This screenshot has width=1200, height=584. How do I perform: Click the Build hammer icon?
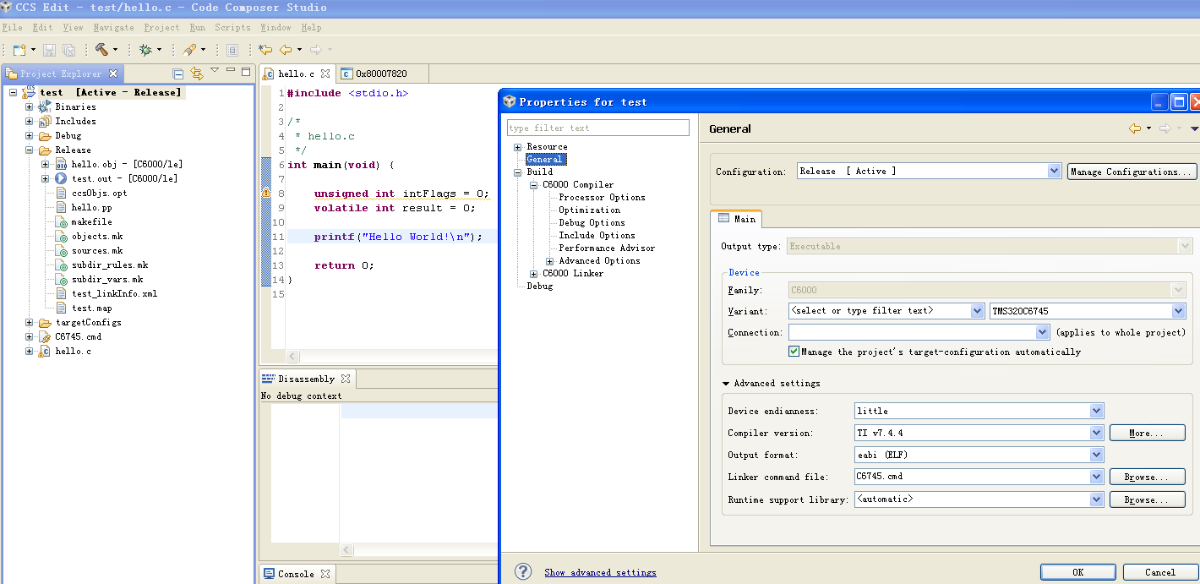coord(101,49)
